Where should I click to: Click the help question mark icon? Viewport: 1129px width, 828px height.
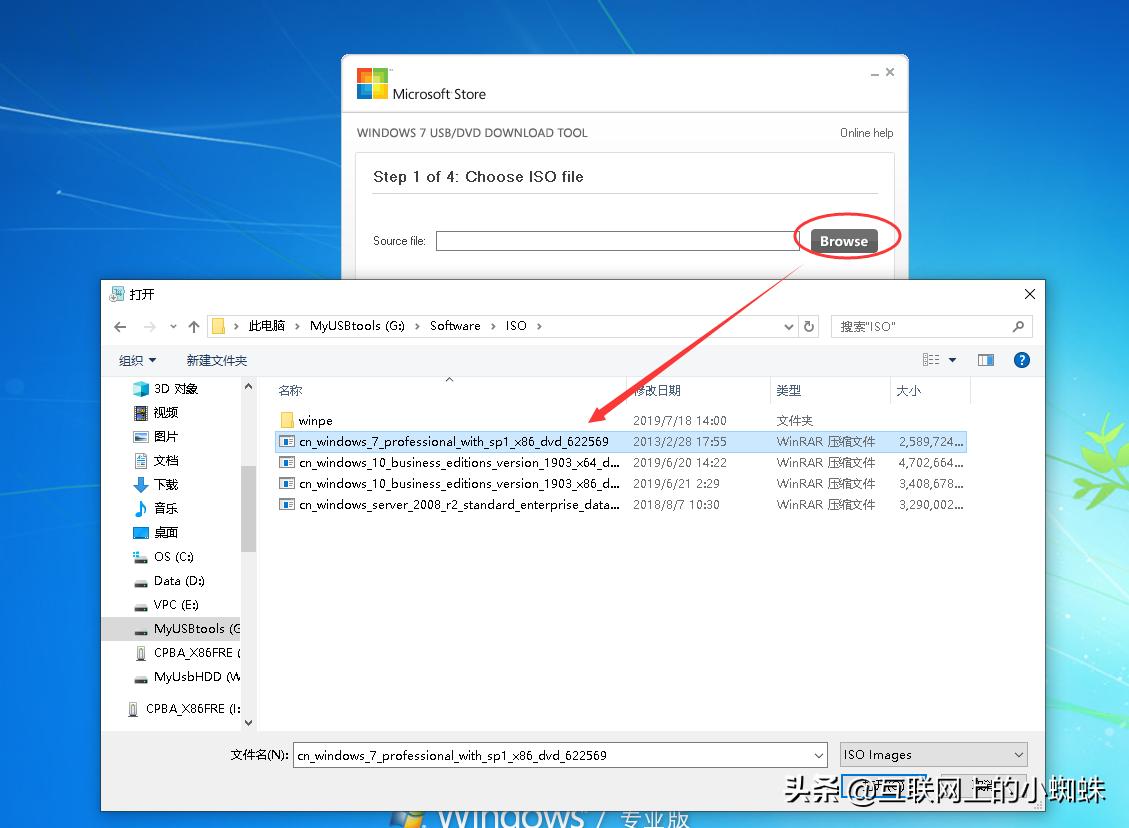coord(1021,360)
